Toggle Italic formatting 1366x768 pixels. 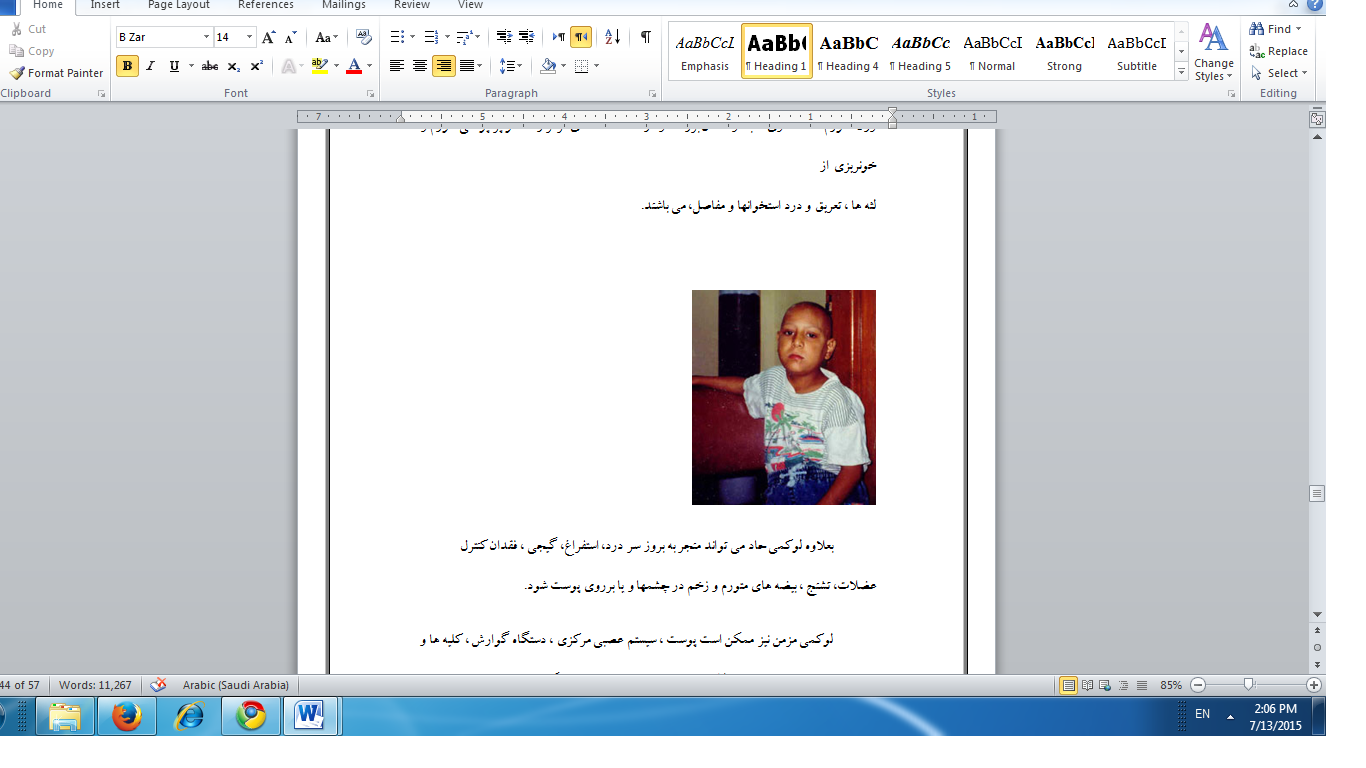151,66
